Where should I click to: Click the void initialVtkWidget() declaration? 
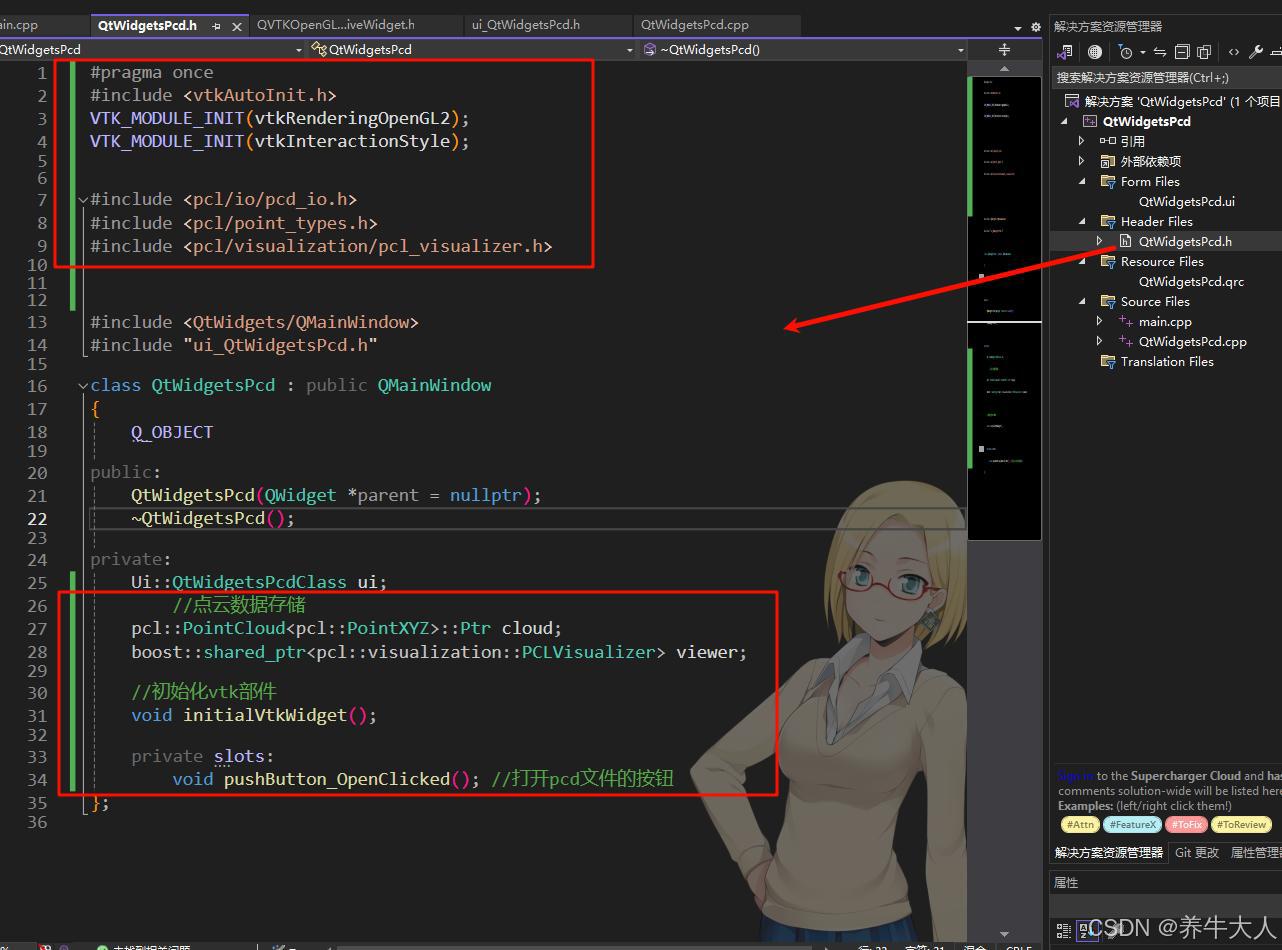click(x=254, y=715)
